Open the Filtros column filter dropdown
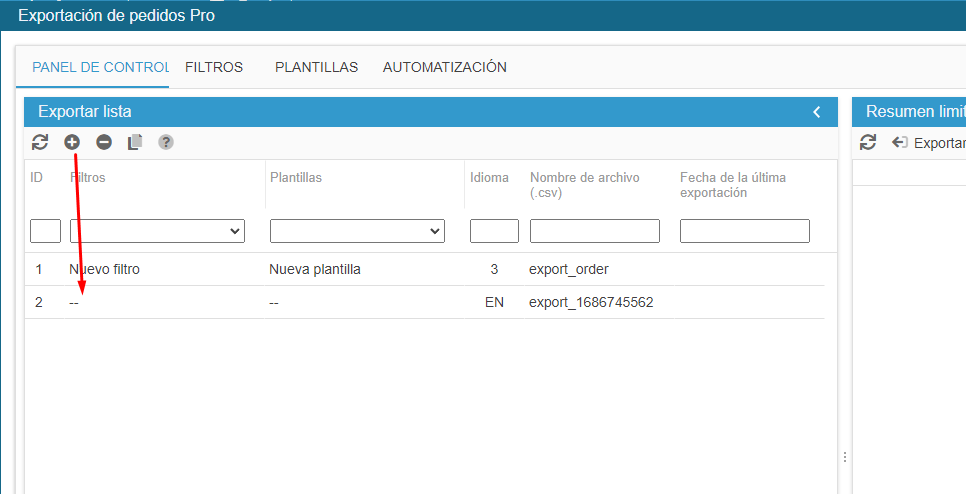Image resolution: width=966 pixels, height=494 pixels. click(x=157, y=231)
